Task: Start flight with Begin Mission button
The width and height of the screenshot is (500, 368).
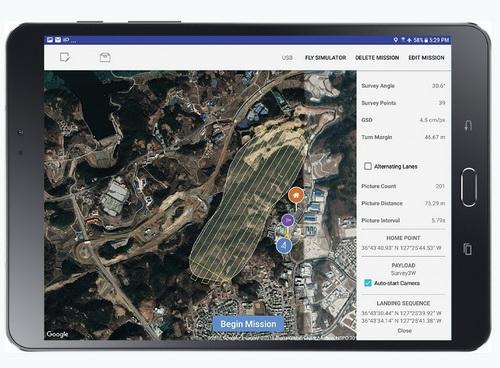Action: click(248, 324)
